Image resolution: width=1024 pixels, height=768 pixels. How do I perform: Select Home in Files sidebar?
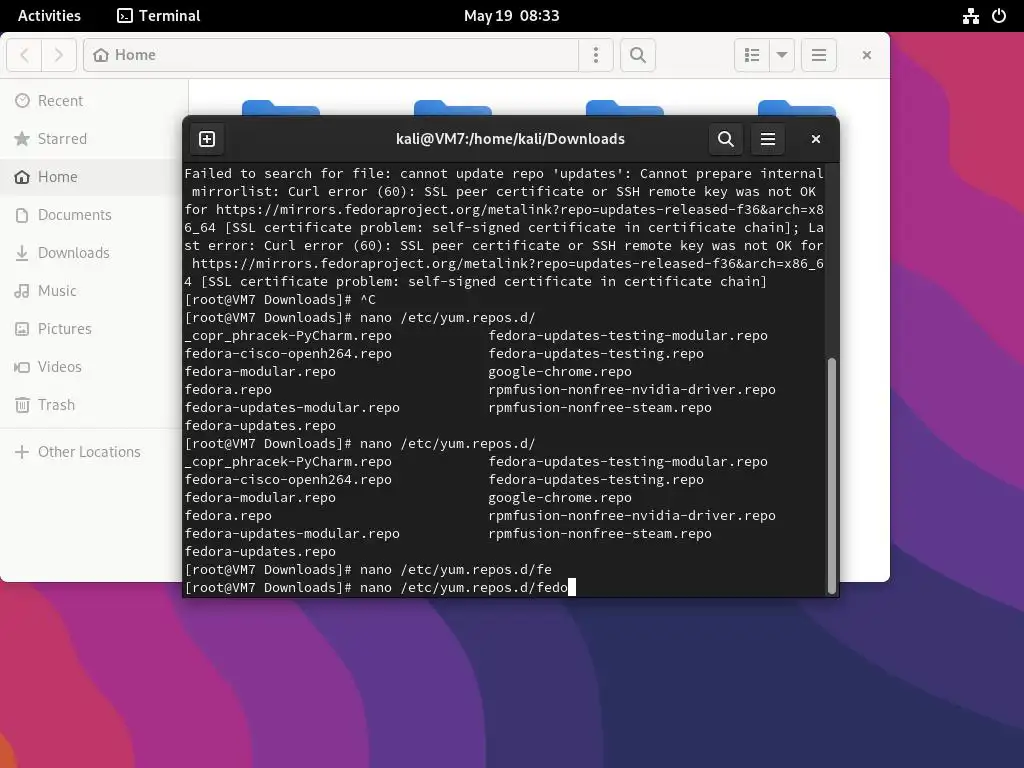tap(94, 176)
